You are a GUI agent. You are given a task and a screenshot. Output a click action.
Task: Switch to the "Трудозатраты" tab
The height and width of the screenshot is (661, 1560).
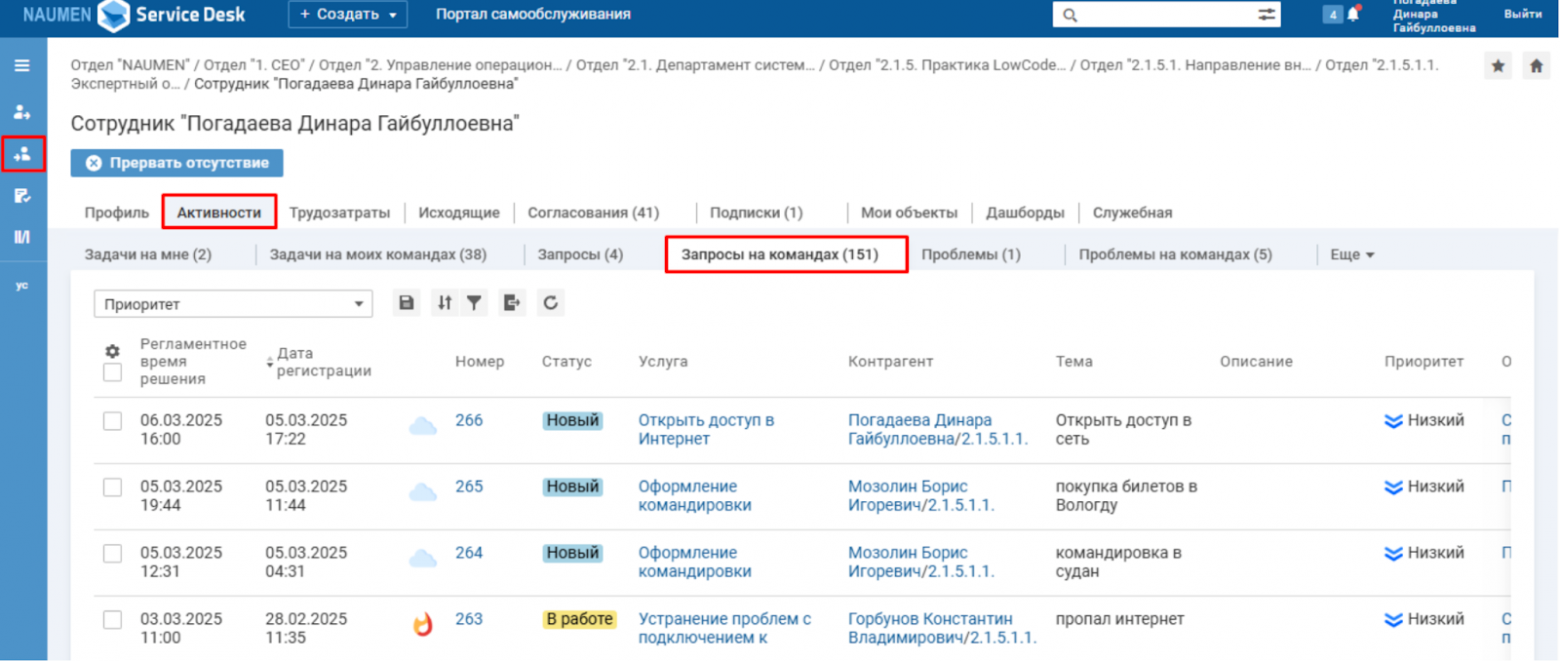(x=339, y=213)
